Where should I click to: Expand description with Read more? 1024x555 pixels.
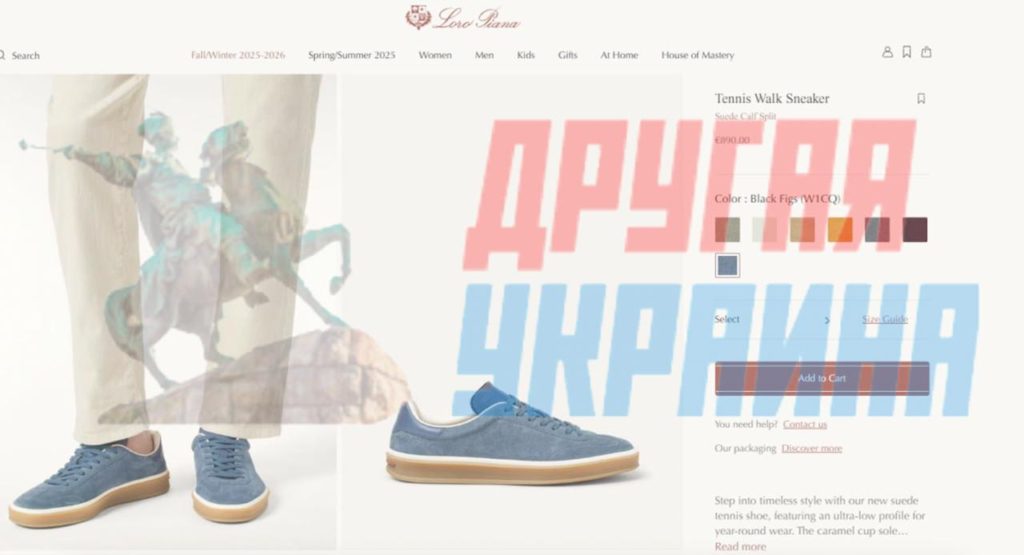coord(740,547)
